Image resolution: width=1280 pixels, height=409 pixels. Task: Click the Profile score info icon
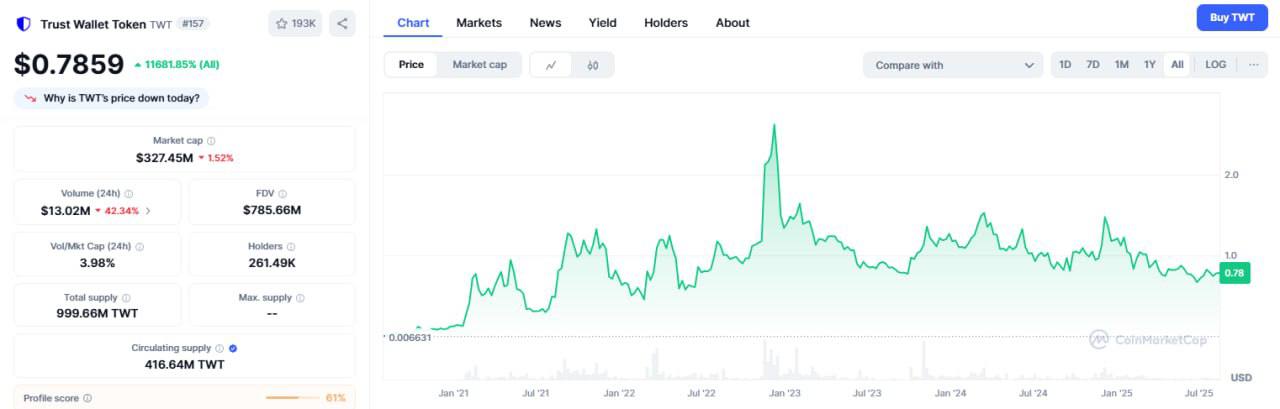tap(88, 398)
